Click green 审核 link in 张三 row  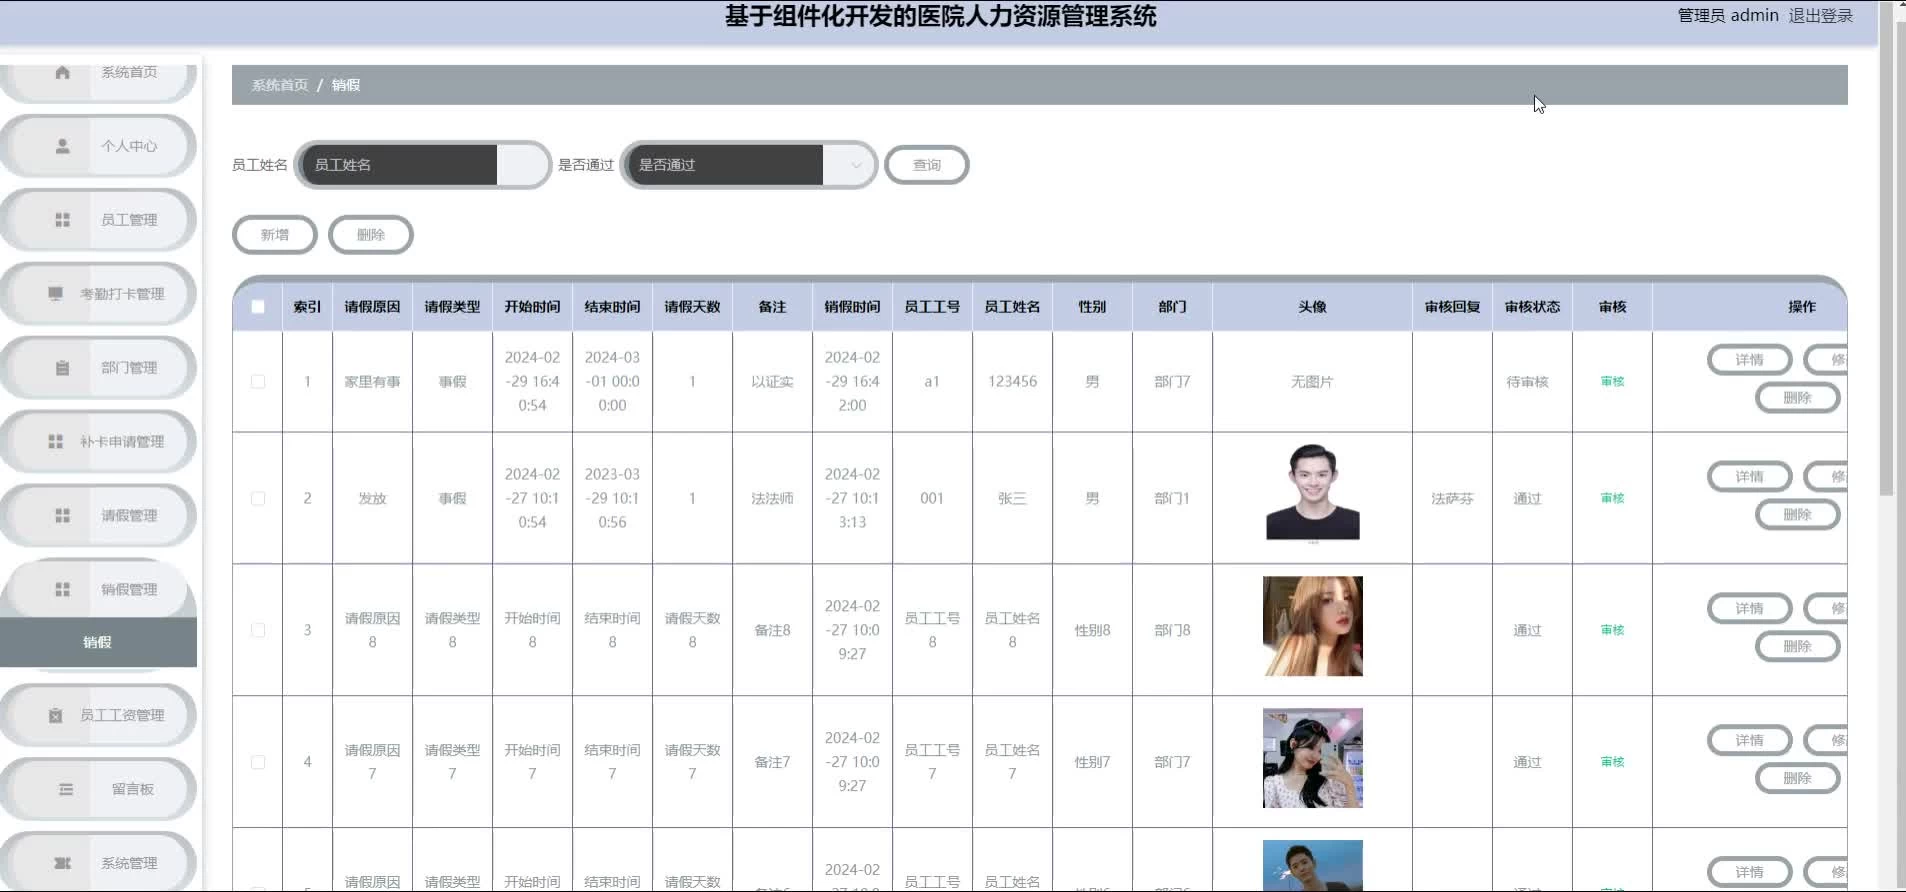point(1612,498)
